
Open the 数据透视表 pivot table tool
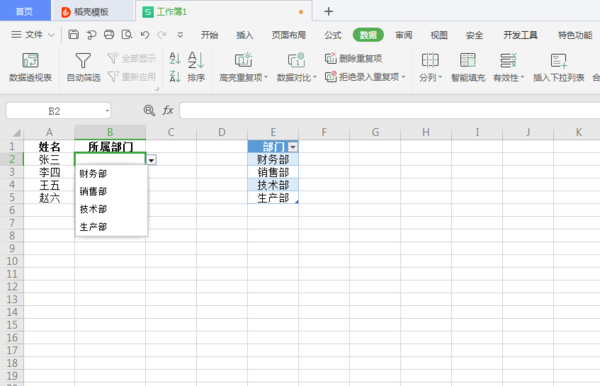30,67
